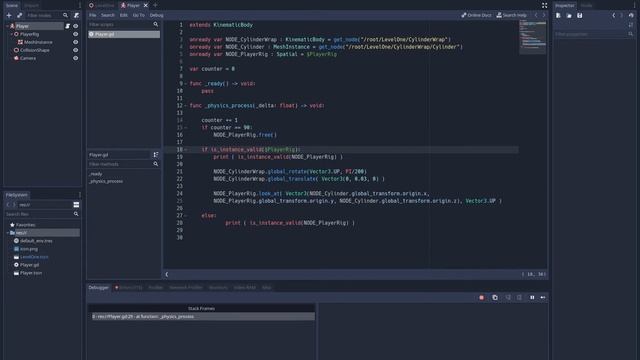The height and width of the screenshot is (360, 640).
Task: Save the current resource in Inspector
Action: pos(580,15)
